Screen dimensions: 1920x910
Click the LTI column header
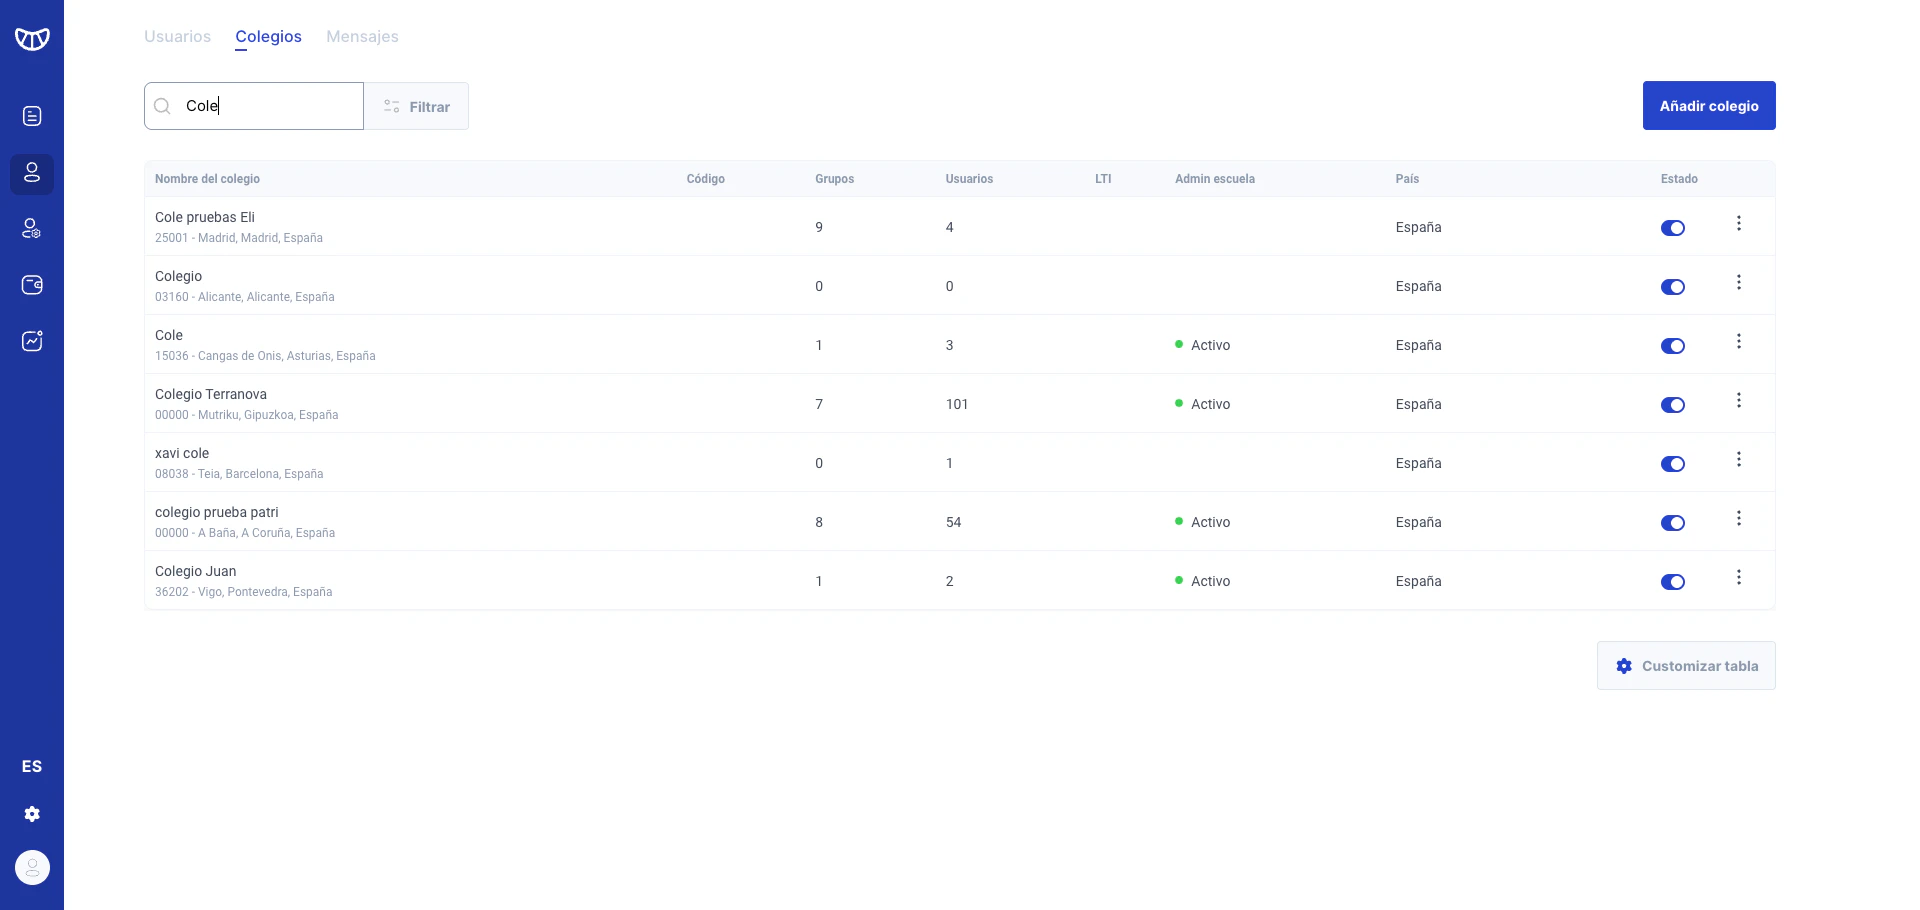click(1103, 179)
